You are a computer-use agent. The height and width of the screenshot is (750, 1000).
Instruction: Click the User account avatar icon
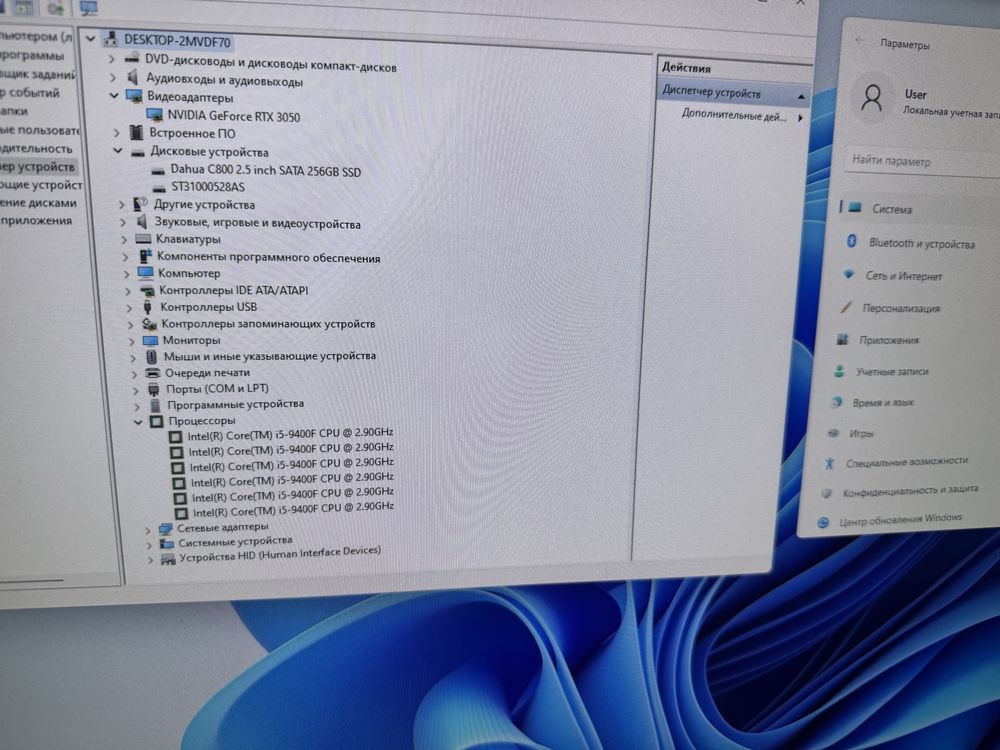click(871, 99)
